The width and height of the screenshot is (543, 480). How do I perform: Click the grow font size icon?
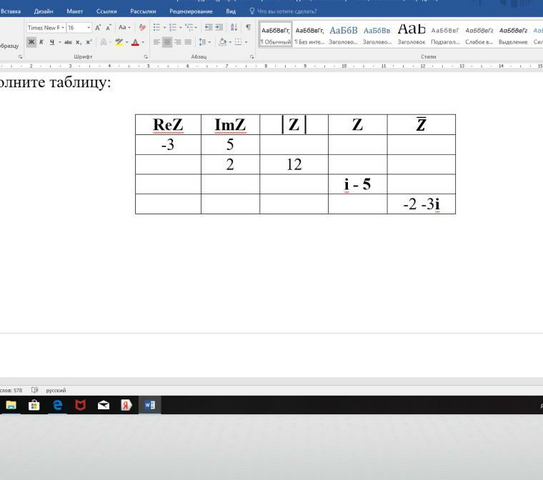coord(98,27)
